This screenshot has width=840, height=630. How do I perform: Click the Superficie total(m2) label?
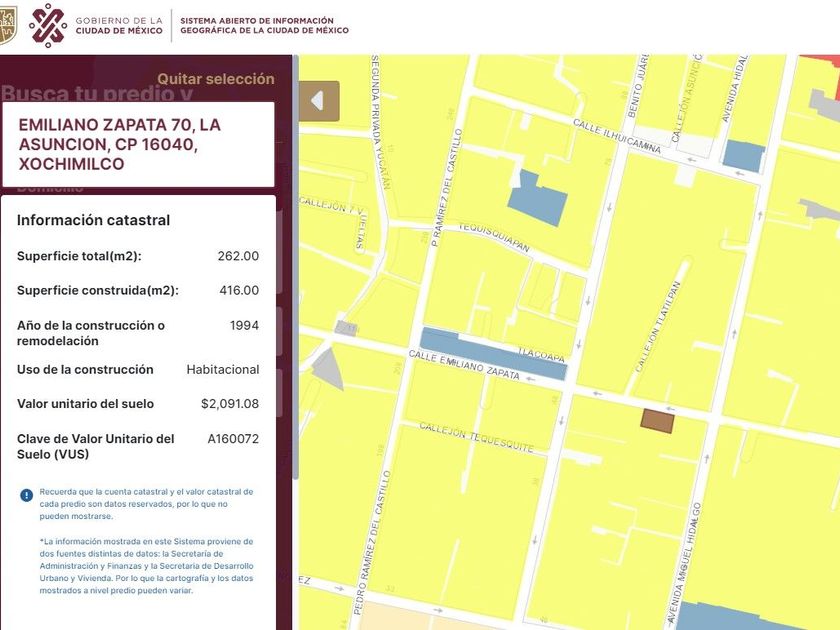pyautogui.click(x=79, y=256)
